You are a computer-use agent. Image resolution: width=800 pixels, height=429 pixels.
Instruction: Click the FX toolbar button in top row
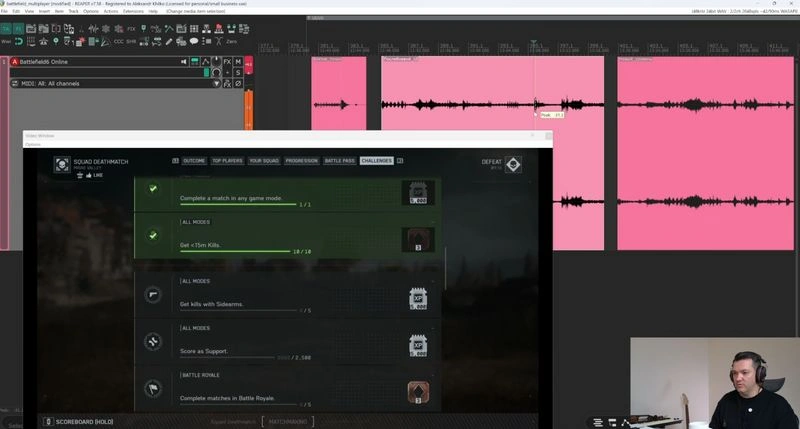pos(131,29)
